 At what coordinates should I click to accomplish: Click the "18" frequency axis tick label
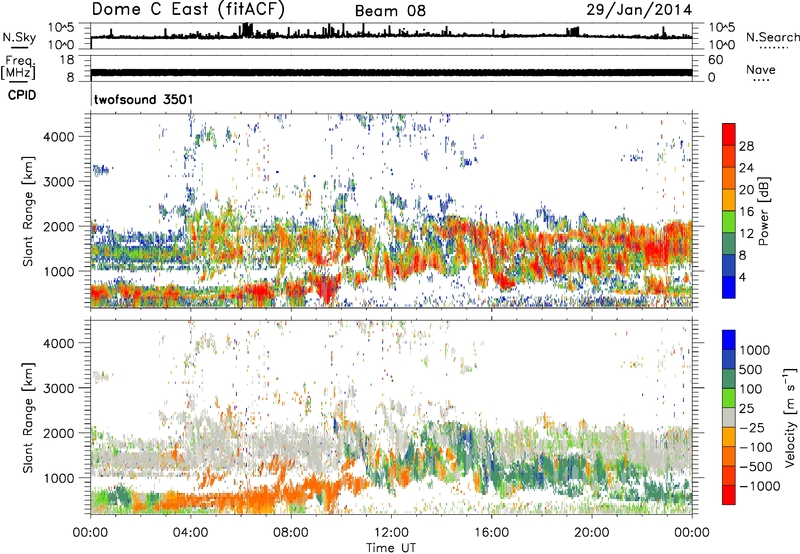[x=67, y=60]
